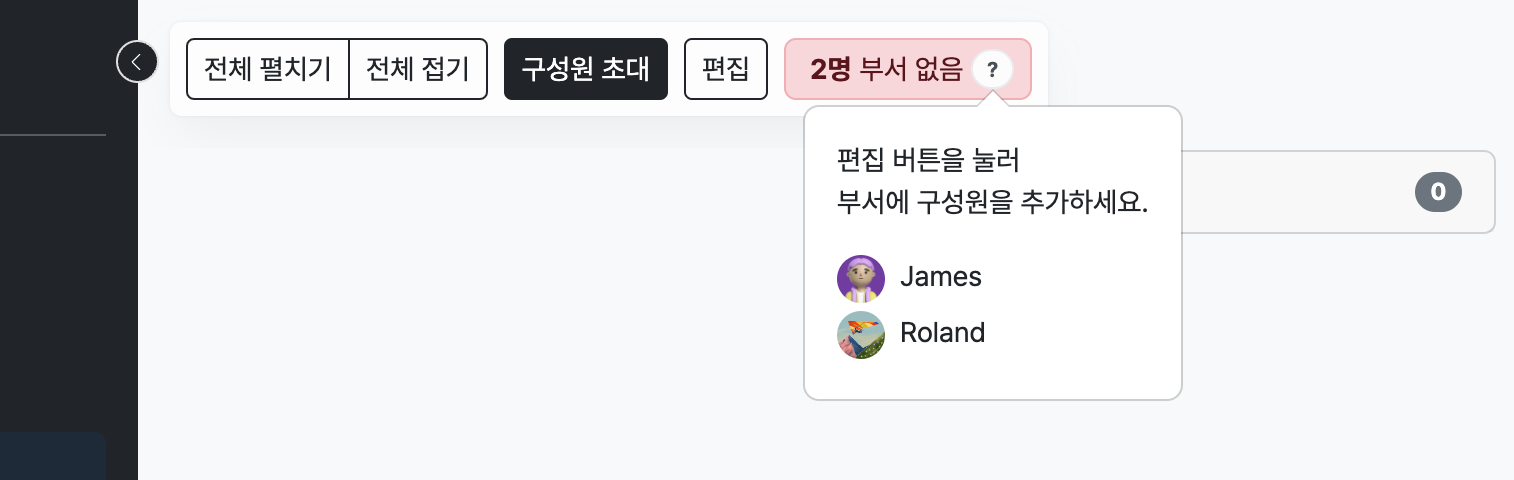The height and width of the screenshot is (480, 1514).
Task: Expand all departments with 전체 펼치기
Action: click(268, 69)
